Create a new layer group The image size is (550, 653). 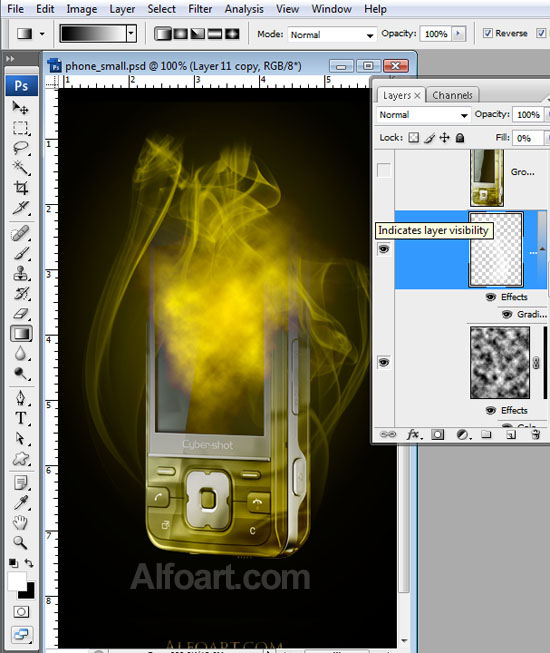(486, 434)
